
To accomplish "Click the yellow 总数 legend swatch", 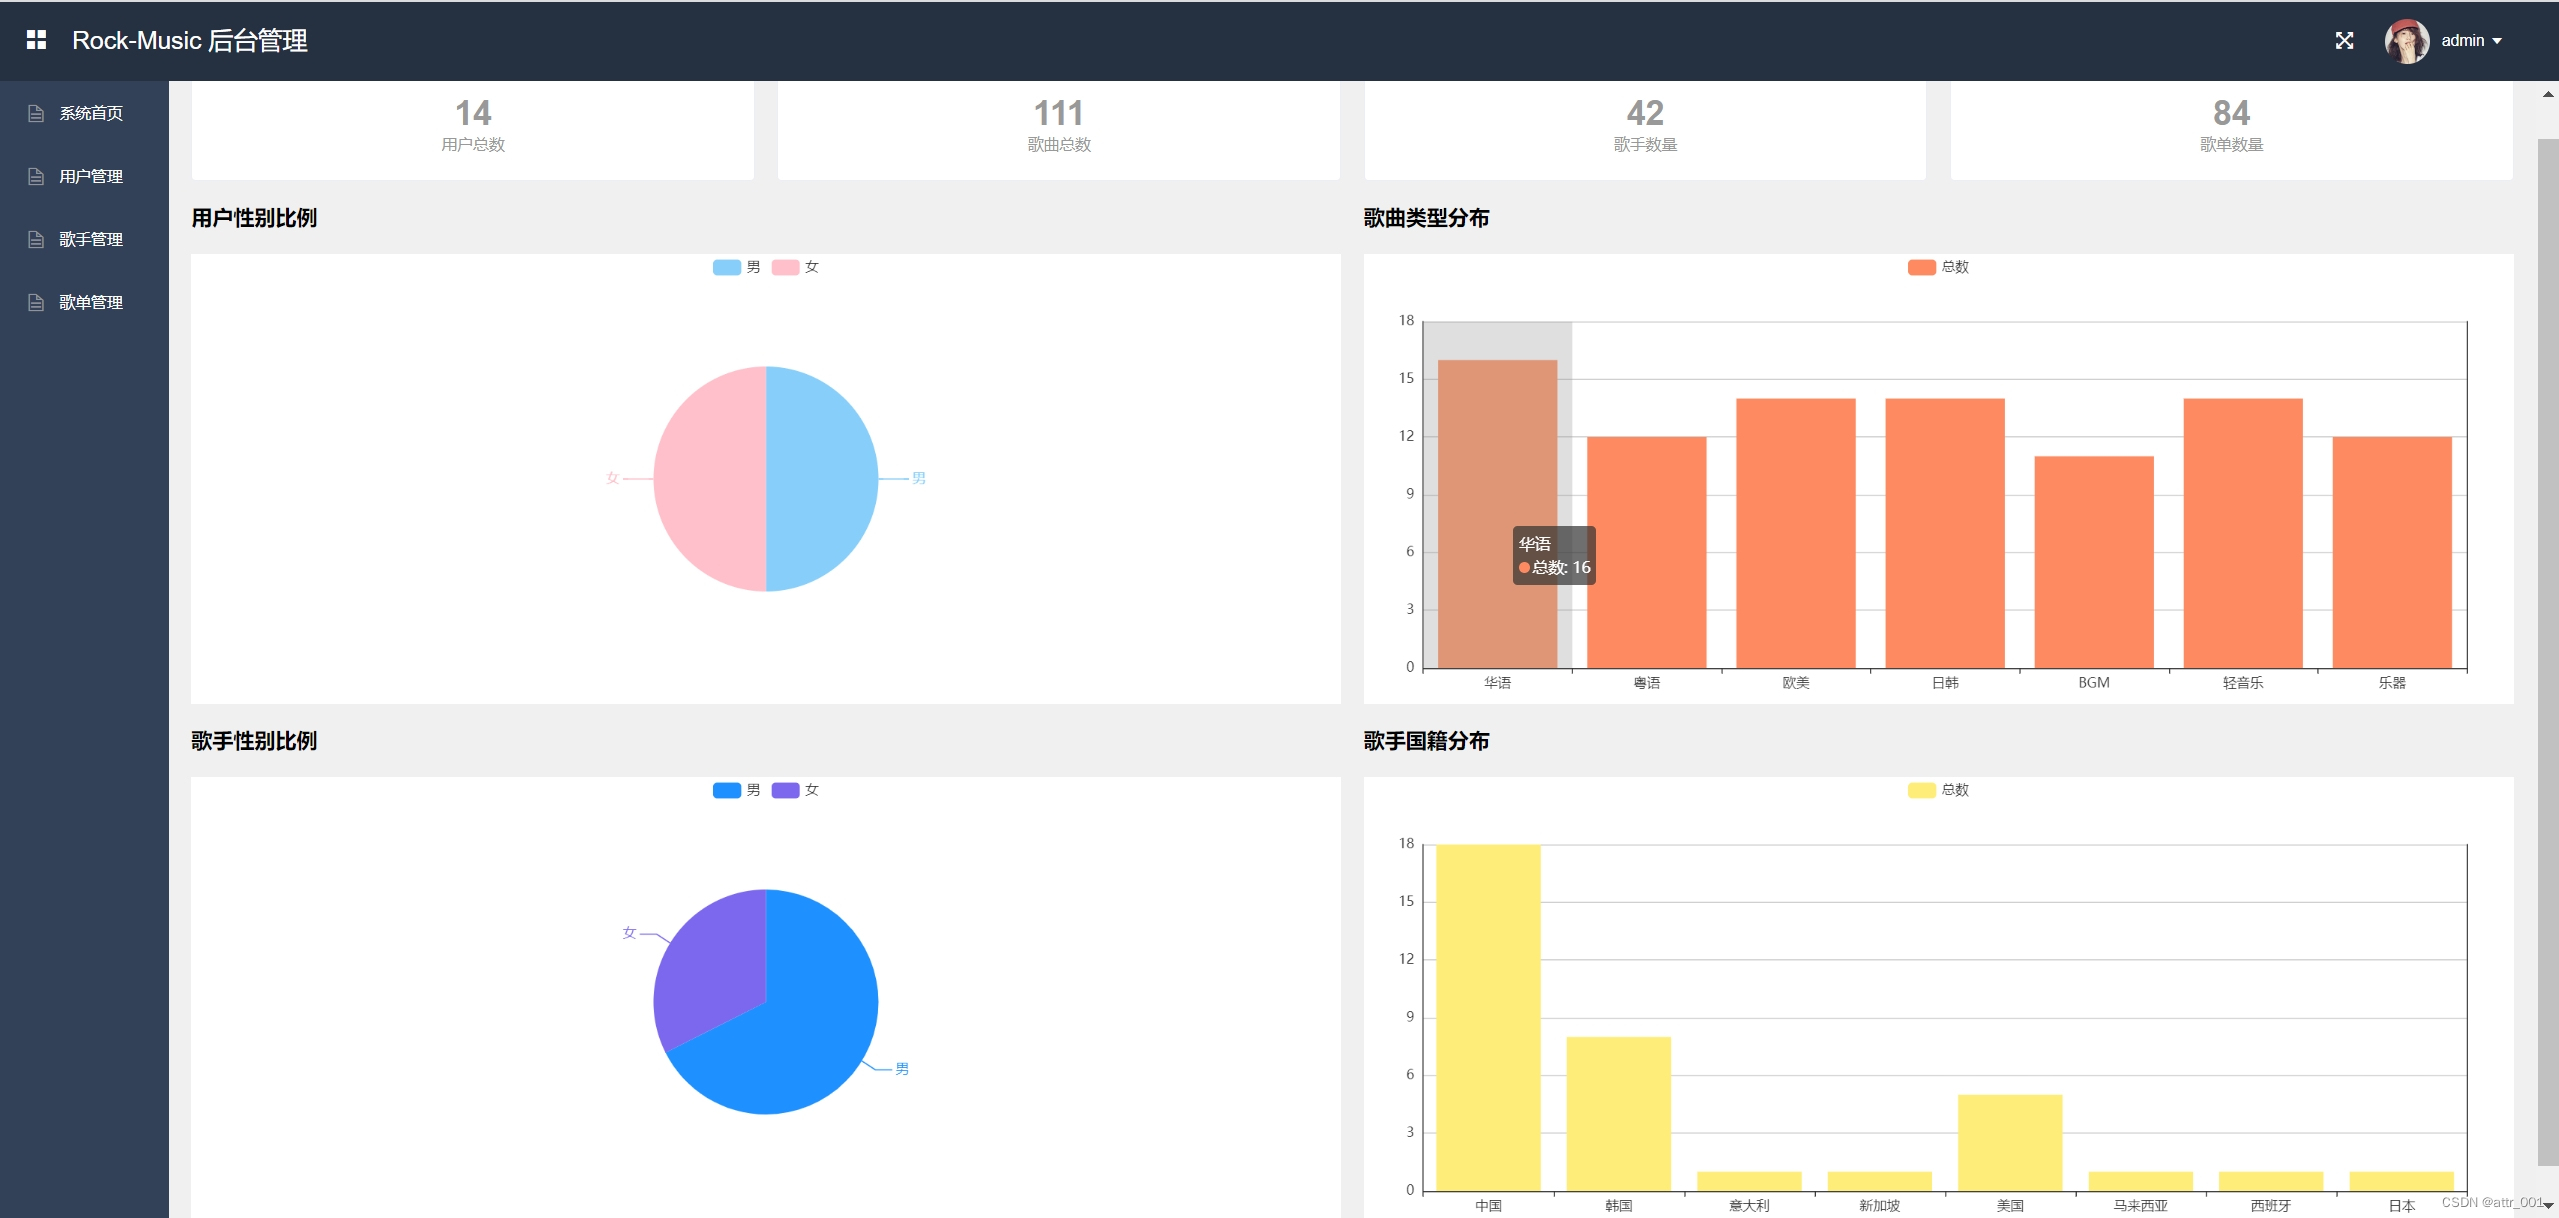I will click(1922, 790).
